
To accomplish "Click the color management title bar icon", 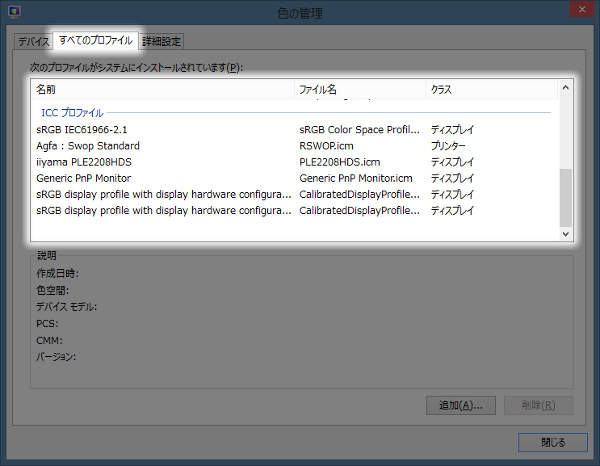I will pyautogui.click(x=15, y=12).
